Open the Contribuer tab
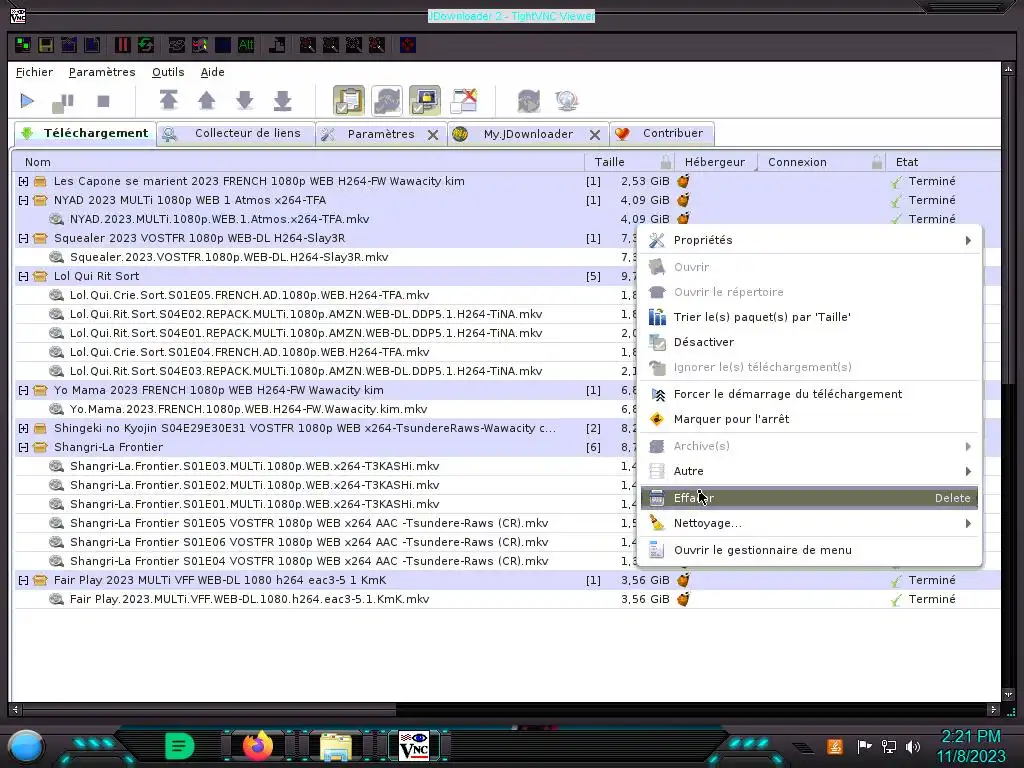 tap(662, 133)
